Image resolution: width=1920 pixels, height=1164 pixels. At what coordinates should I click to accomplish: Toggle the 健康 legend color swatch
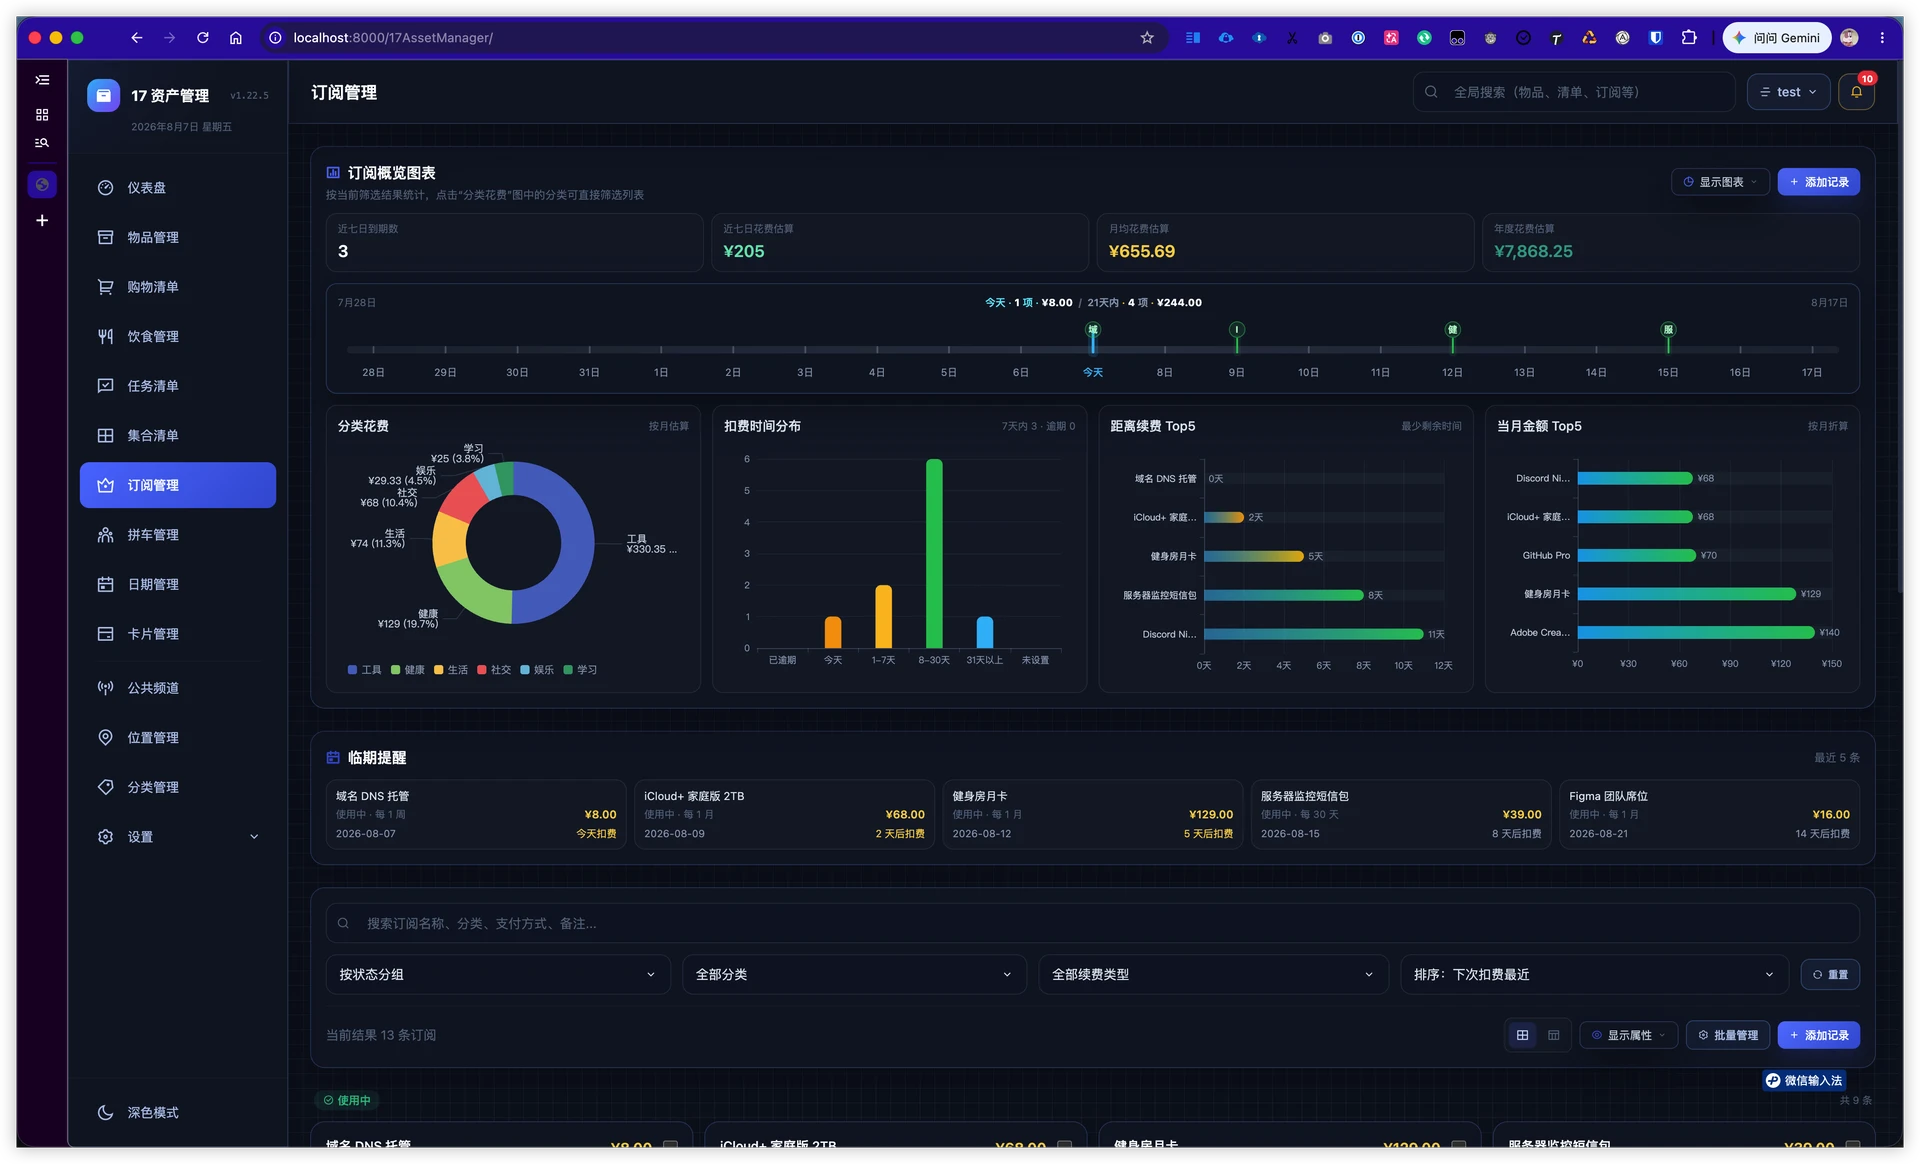pyautogui.click(x=396, y=670)
